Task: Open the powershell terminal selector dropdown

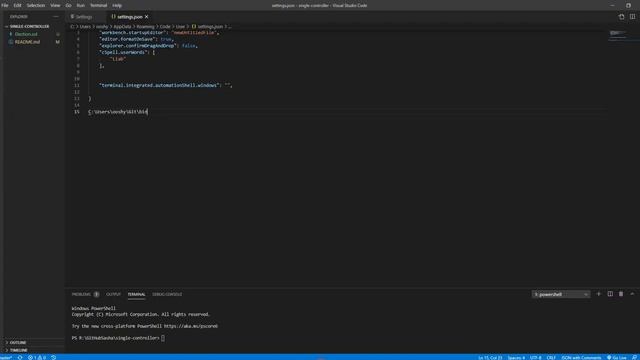Action: click(x=561, y=294)
